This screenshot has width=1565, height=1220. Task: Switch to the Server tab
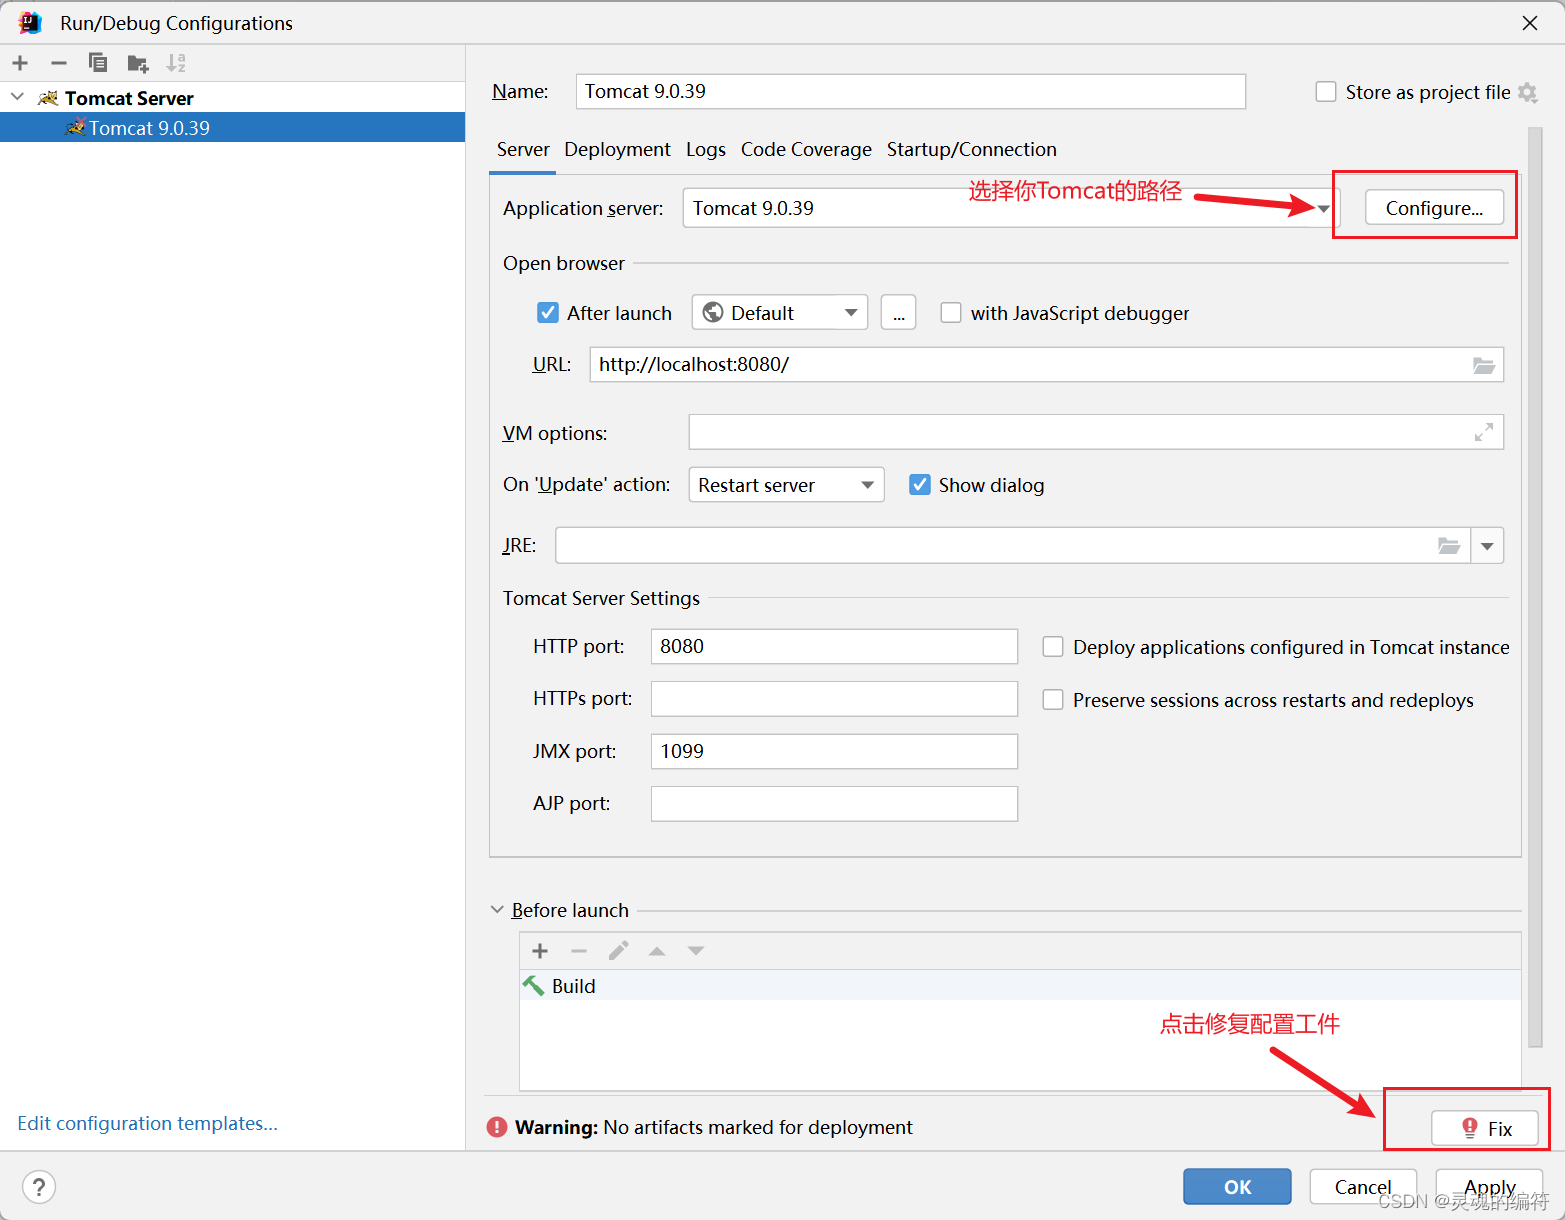click(x=523, y=149)
